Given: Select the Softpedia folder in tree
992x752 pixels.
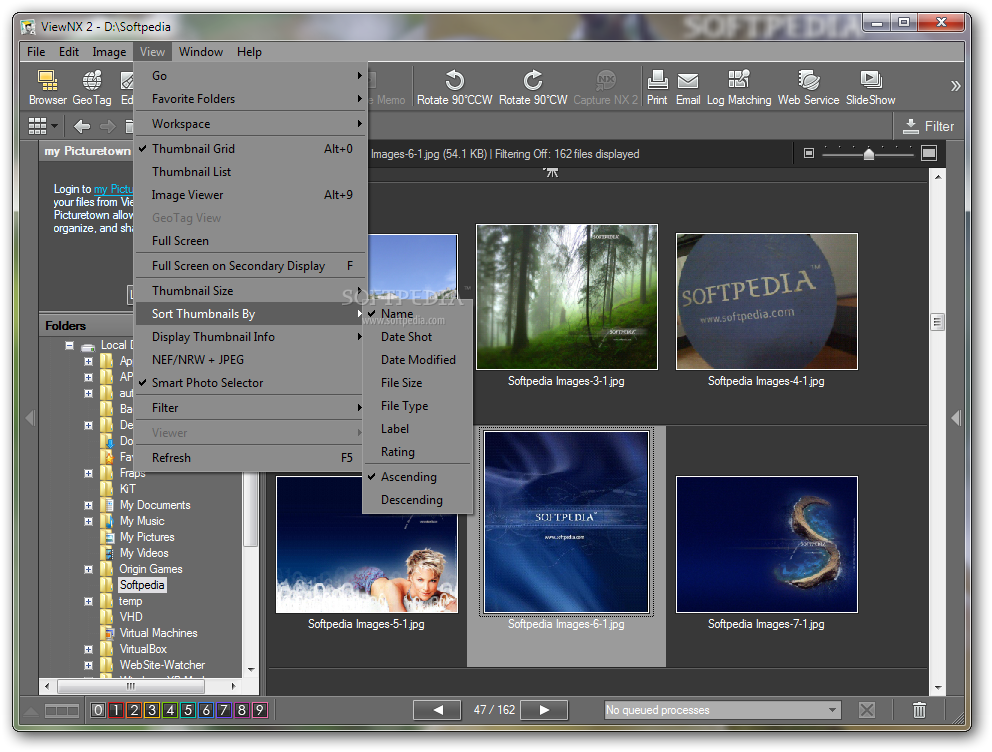Looking at the screenshot, I should point(142,585).
